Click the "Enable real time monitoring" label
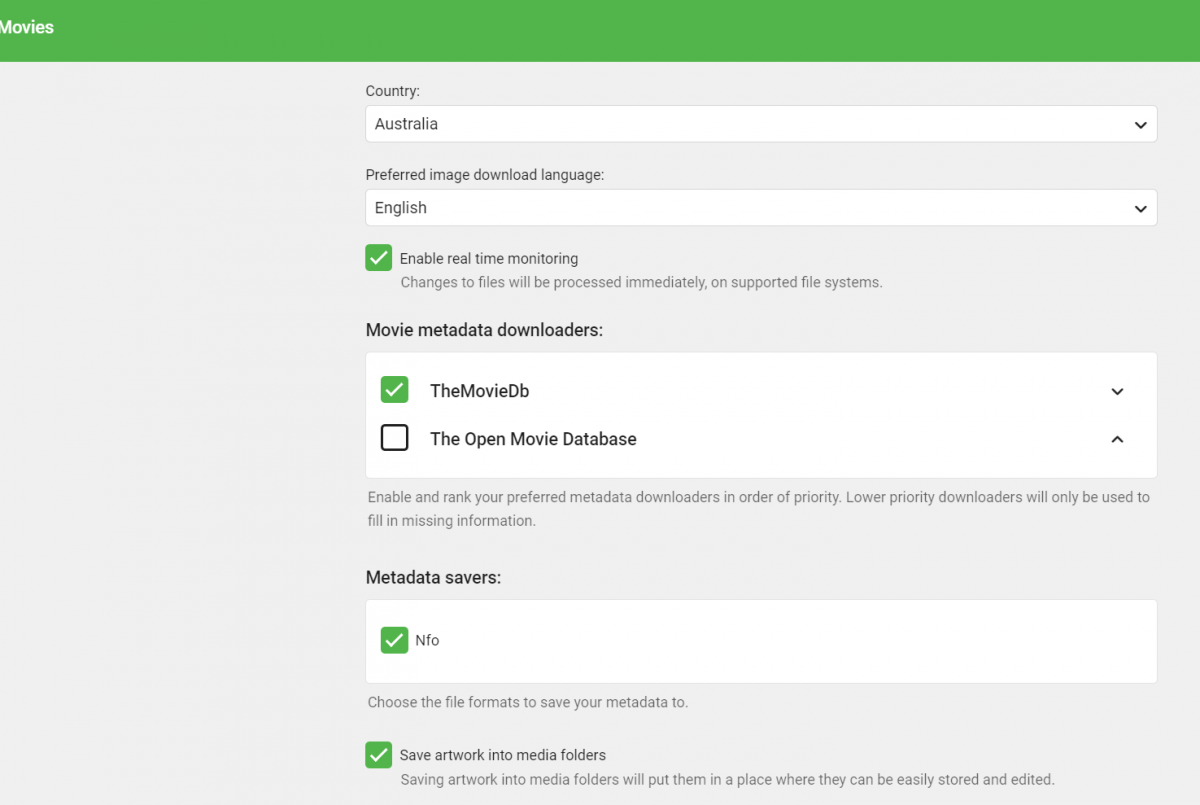The width and height of the screenshot is (1200, 805). (489, 259)
